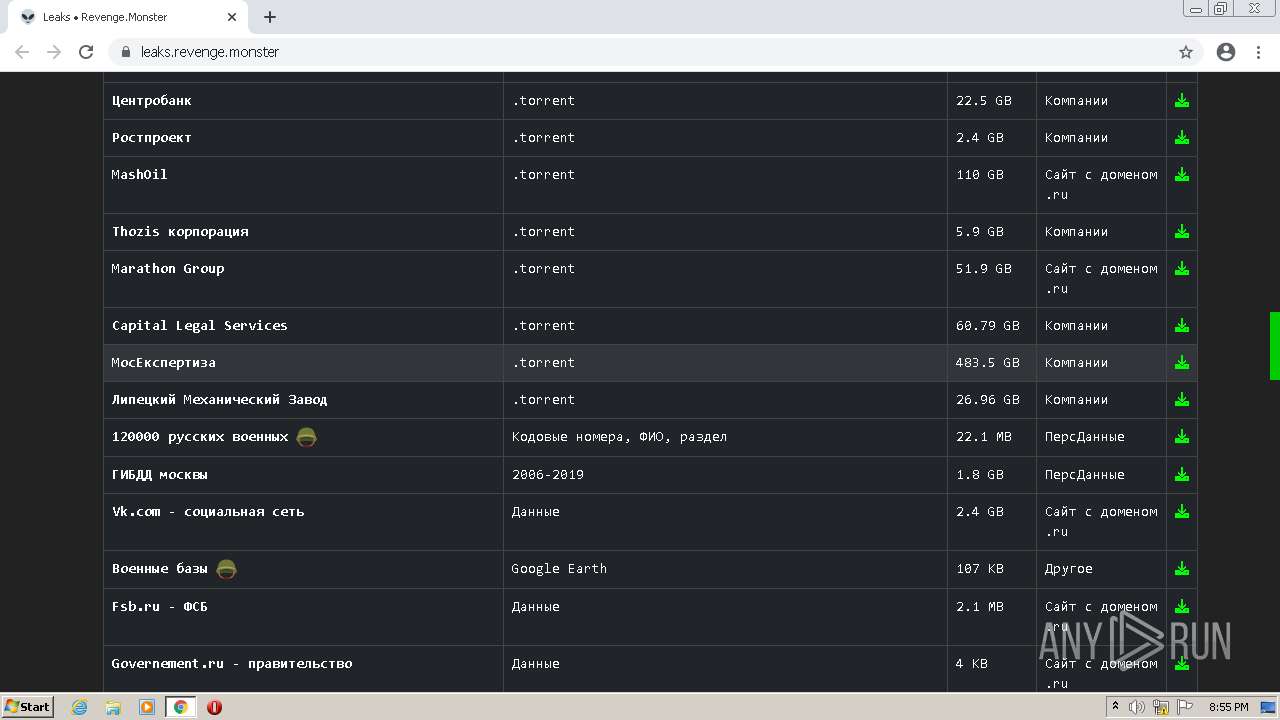
Task: Click the 107 KB size cell
Action: click(992, 569)
